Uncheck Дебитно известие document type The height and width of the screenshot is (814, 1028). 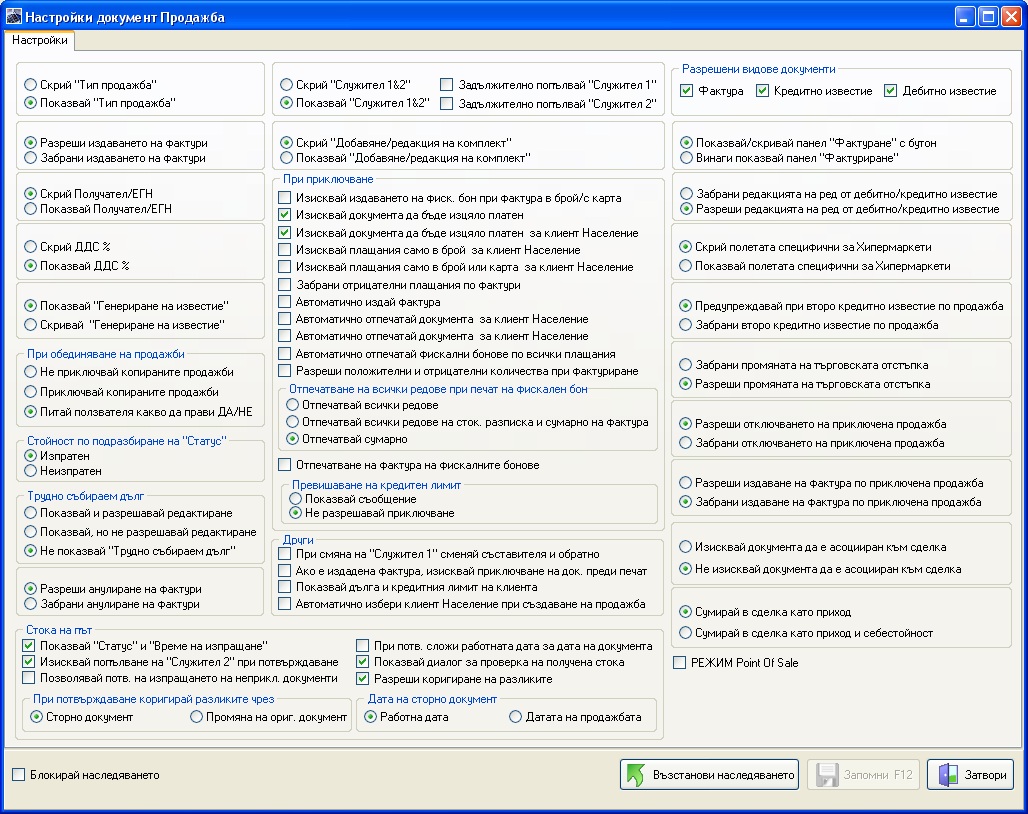[890, 91]
